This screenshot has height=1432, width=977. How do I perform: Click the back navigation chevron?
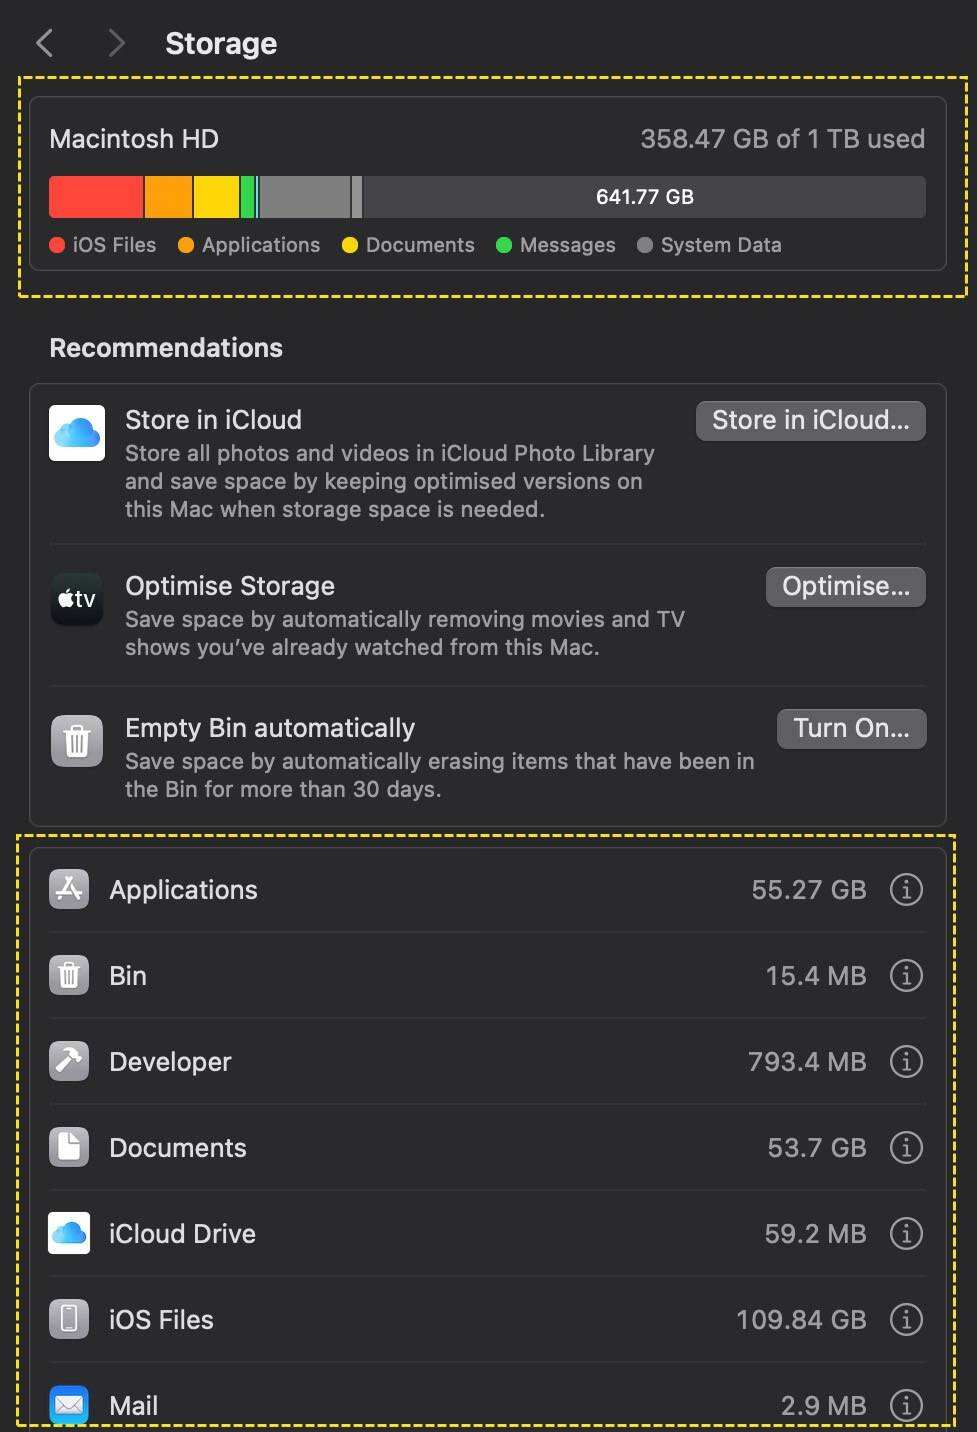(44, 43)
